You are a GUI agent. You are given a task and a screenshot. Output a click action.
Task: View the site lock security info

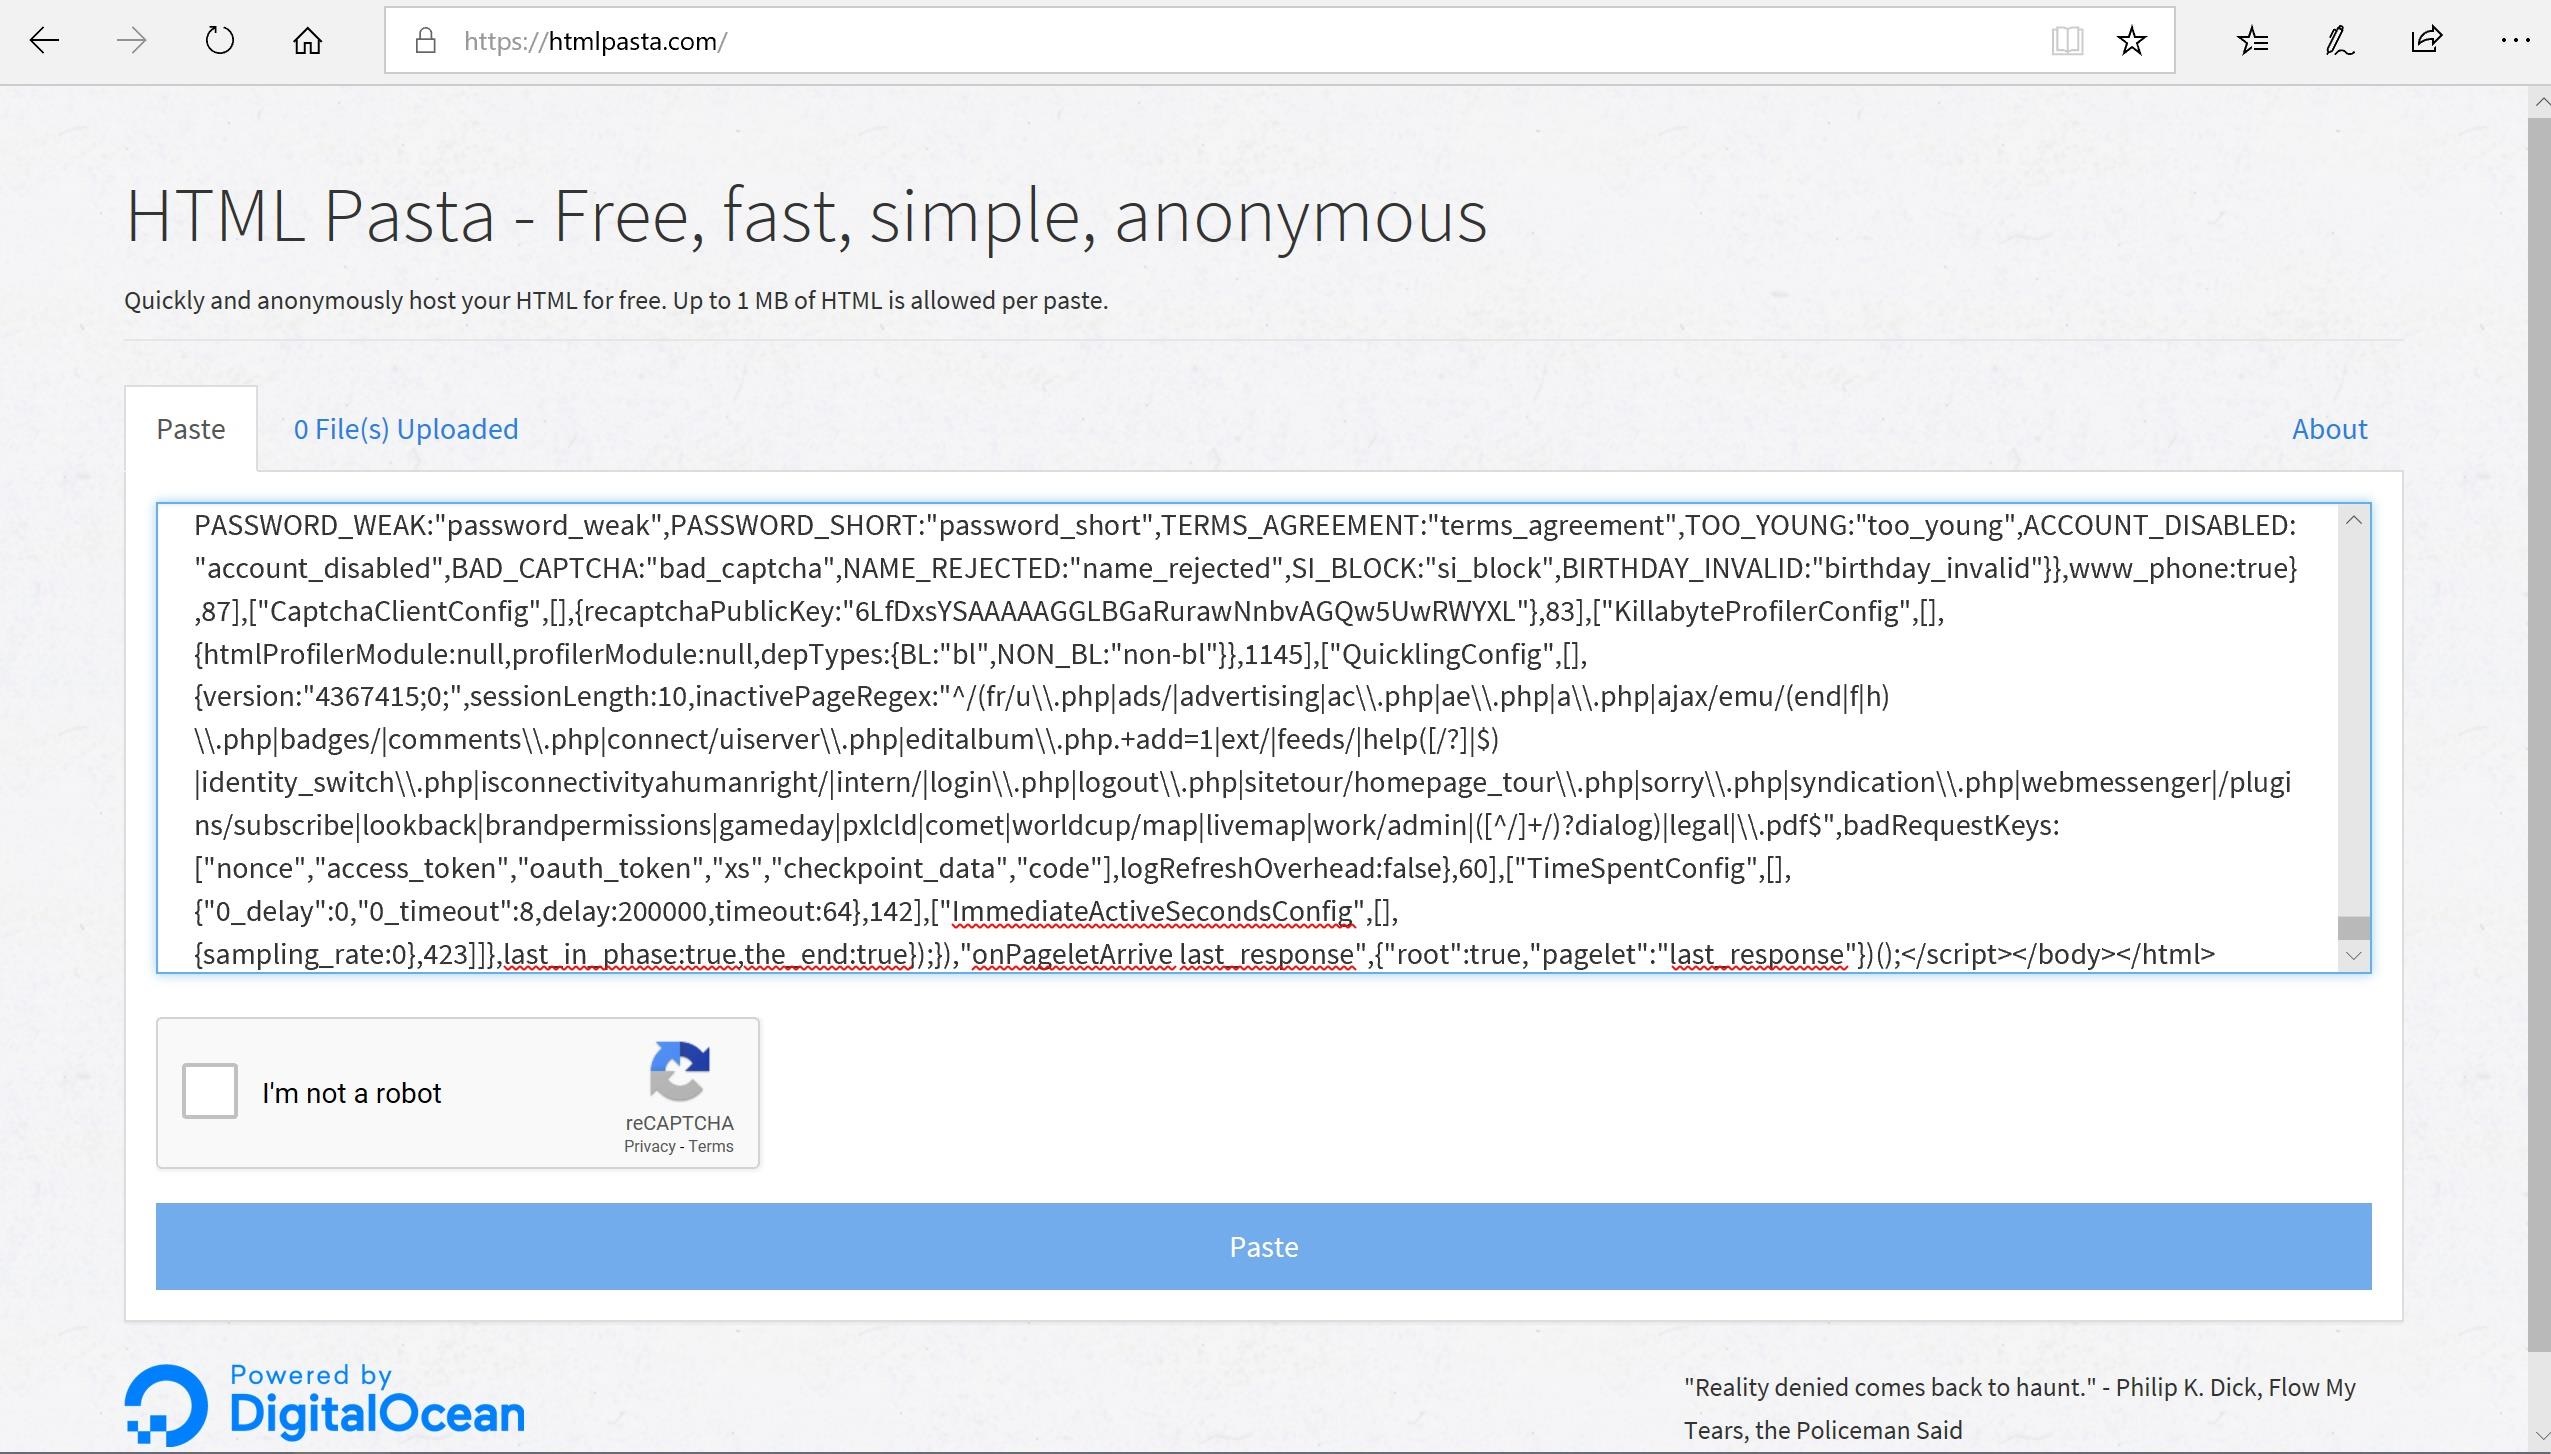(x=426, y=41)
